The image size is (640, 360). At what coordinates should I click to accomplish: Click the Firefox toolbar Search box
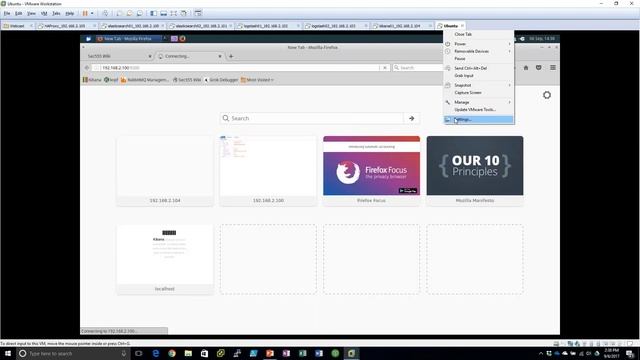click(x=417, y=68)
